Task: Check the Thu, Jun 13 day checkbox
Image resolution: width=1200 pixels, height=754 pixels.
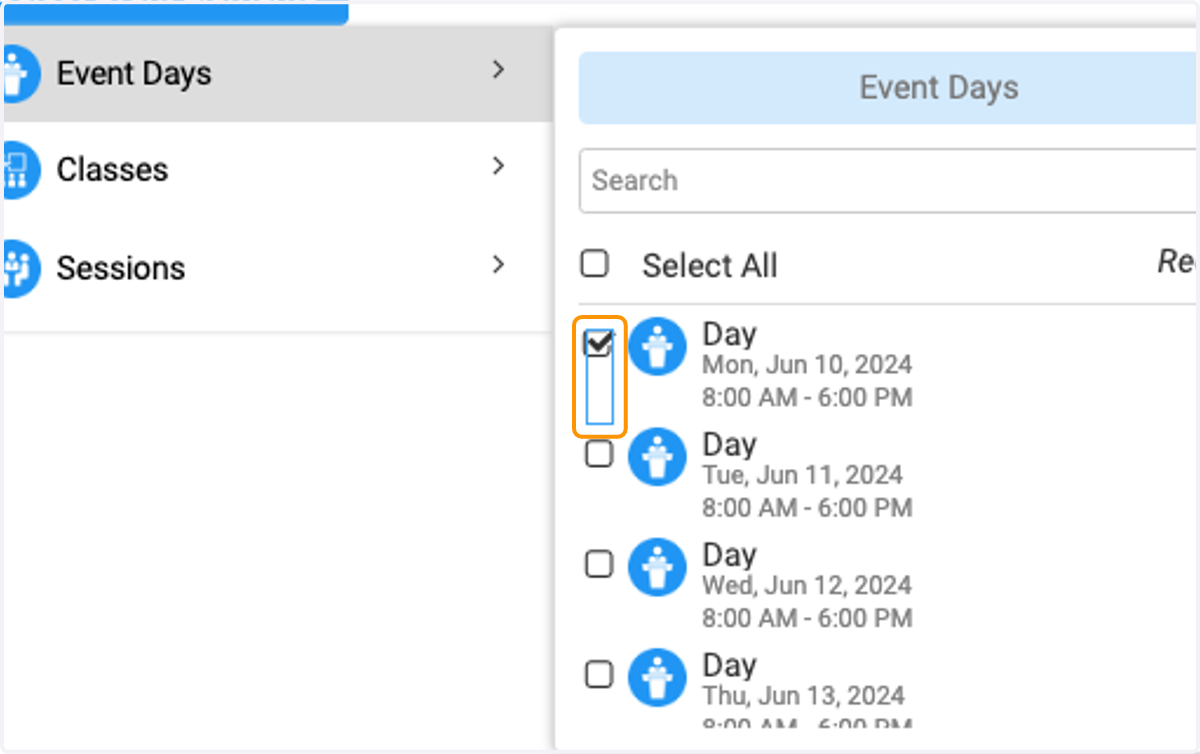Action: point(598,675)
